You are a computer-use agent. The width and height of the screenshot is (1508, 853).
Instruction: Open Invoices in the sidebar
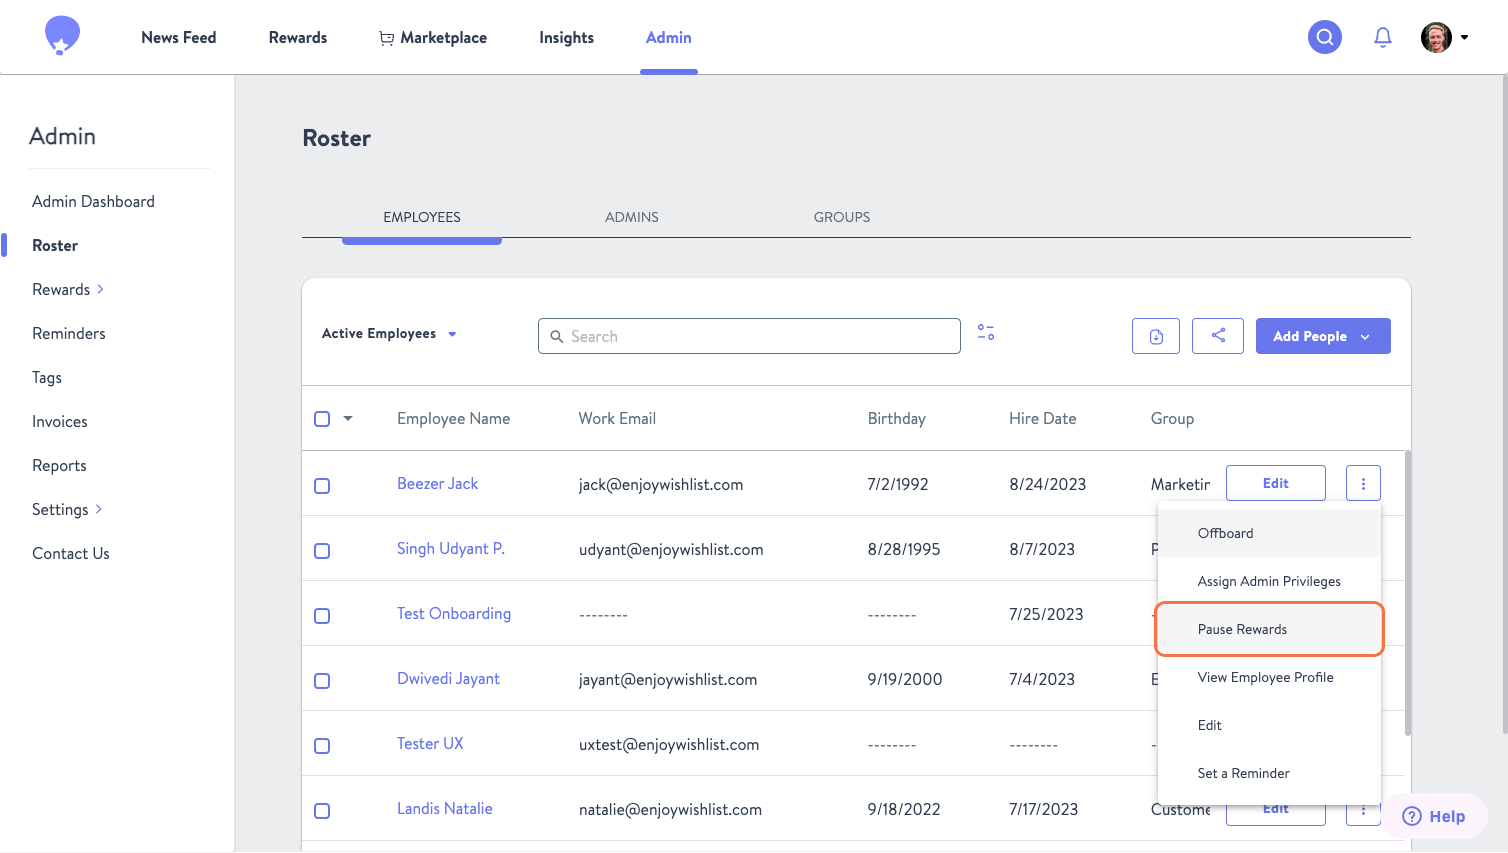tap(60, 421)
